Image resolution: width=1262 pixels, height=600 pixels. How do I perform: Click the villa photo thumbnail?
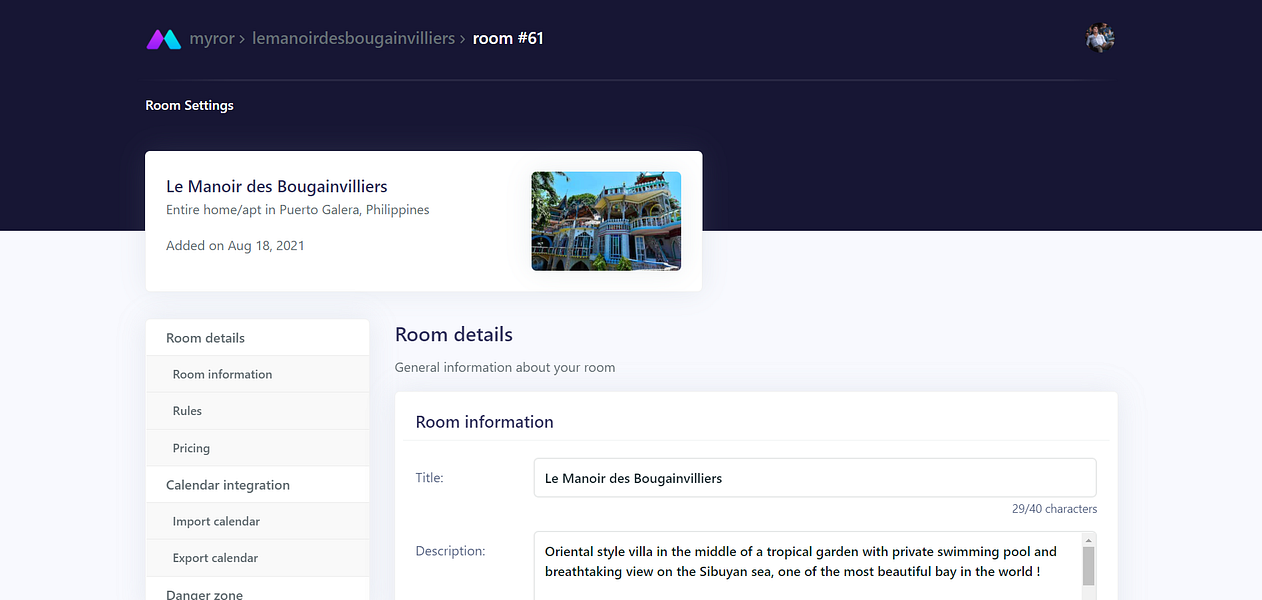pyautogui.click(x=606, y=221)
